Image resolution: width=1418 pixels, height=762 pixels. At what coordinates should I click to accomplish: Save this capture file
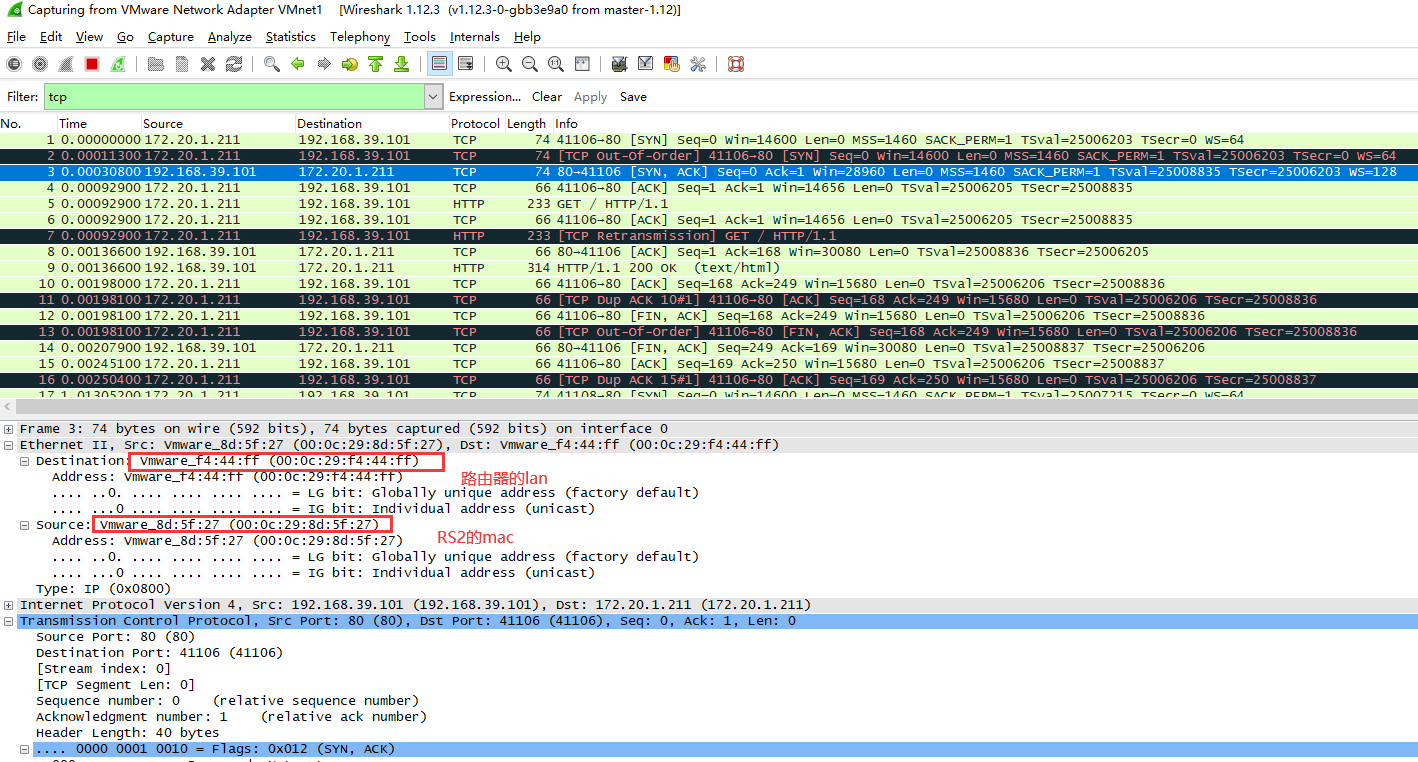(181, 64)
